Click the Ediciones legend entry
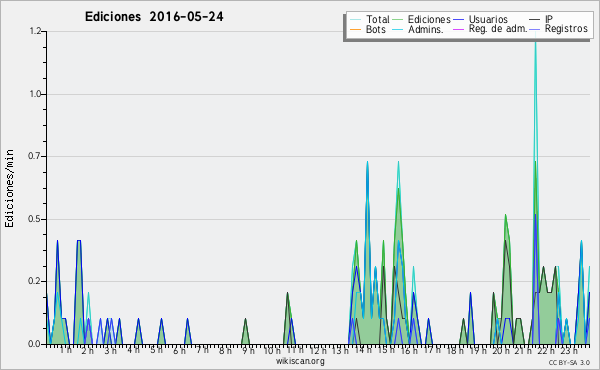600x370 pixels. click(x=429, y=19)
